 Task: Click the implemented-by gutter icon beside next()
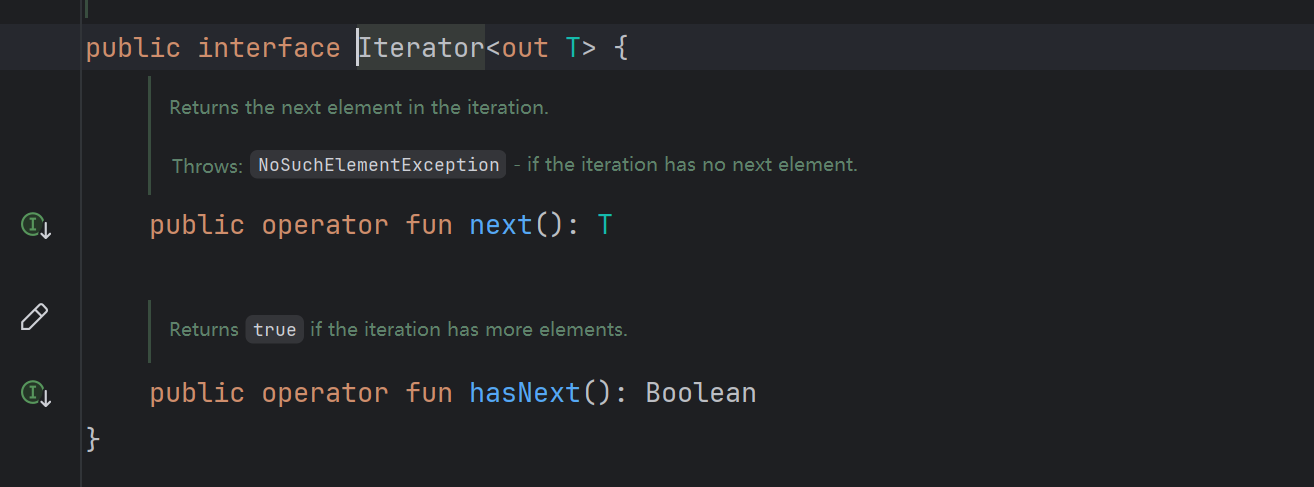pyautogui.click(x=36, y=226)
